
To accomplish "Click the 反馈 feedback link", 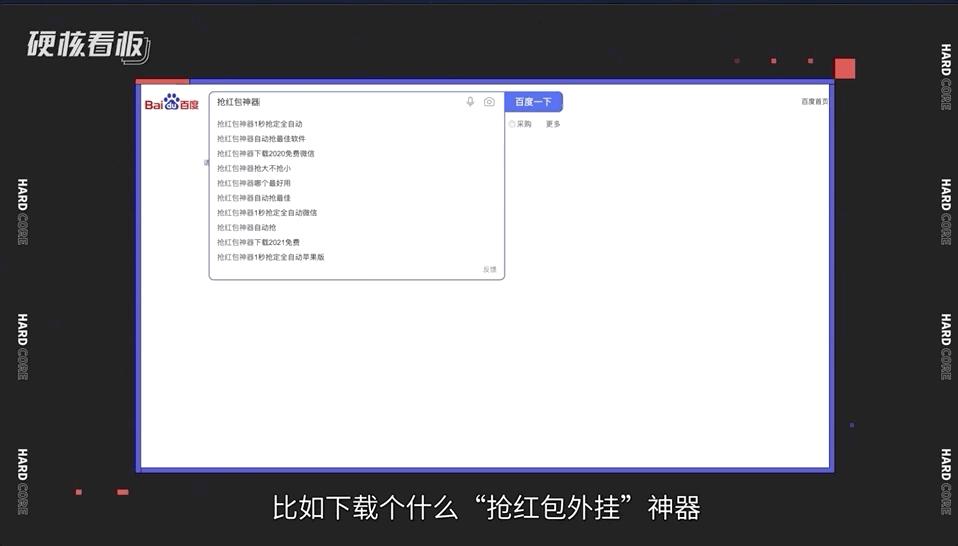I will (490, 269).
